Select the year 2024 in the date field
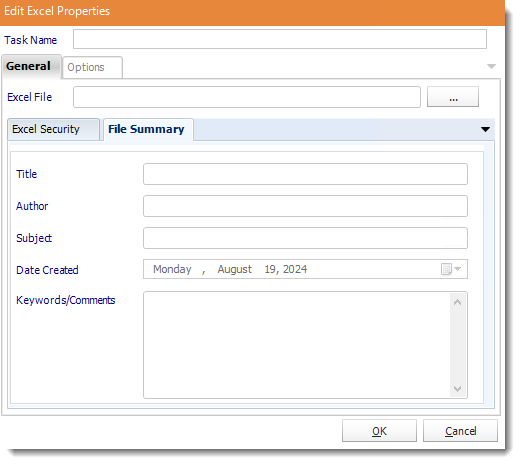The height and width of the screenshot is (464, 520). (x=295, y=269)
